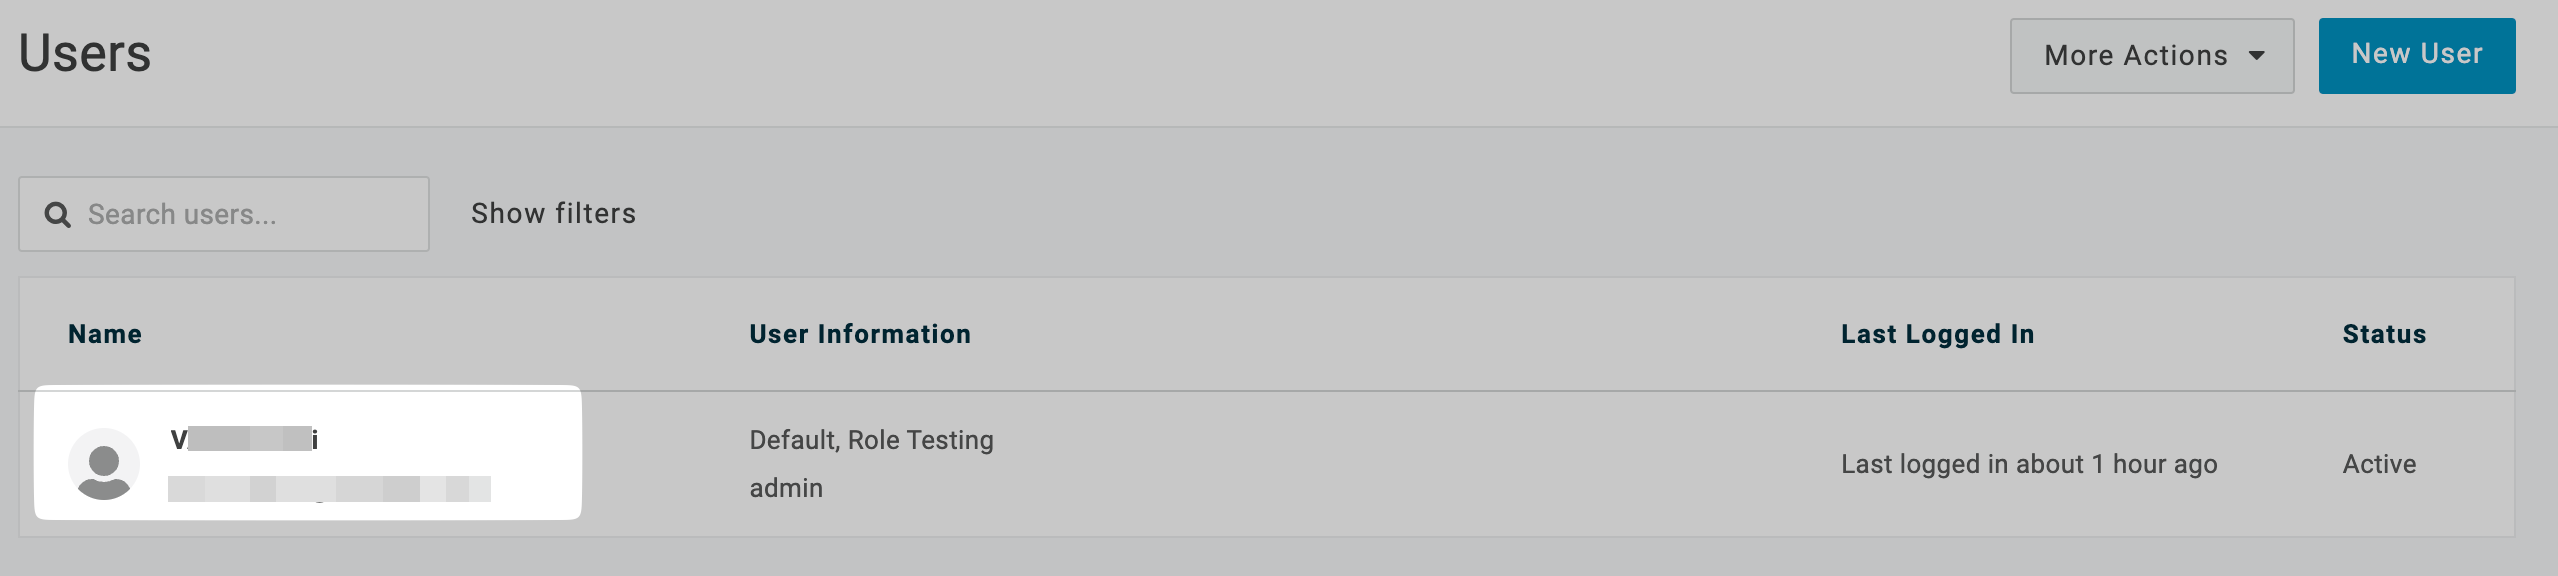Click the Role Testing group label
Image resolution: width=2558 pixels, height=576 pixels.
(922, 439)
